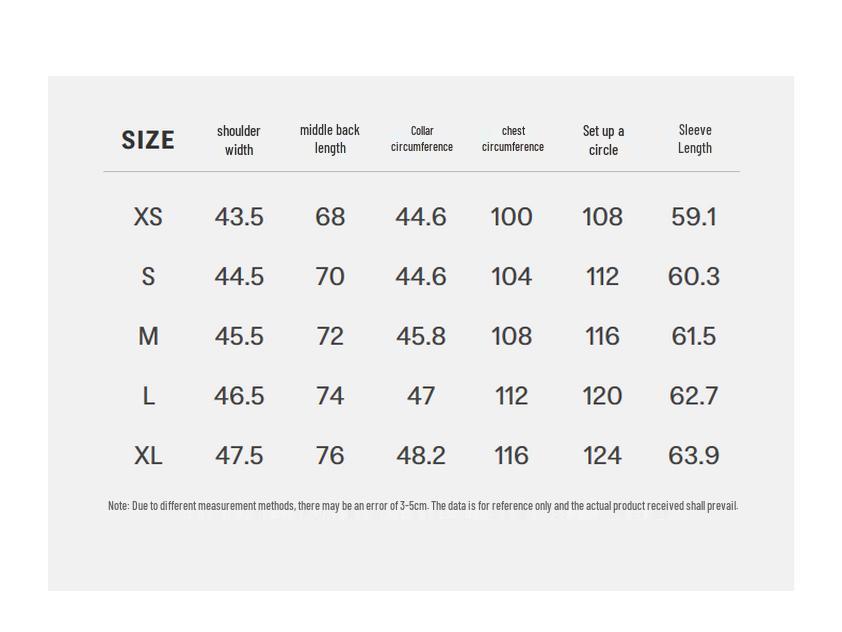
Task: Select collar circumference value 45.8
Action: [x=421, y=337]
